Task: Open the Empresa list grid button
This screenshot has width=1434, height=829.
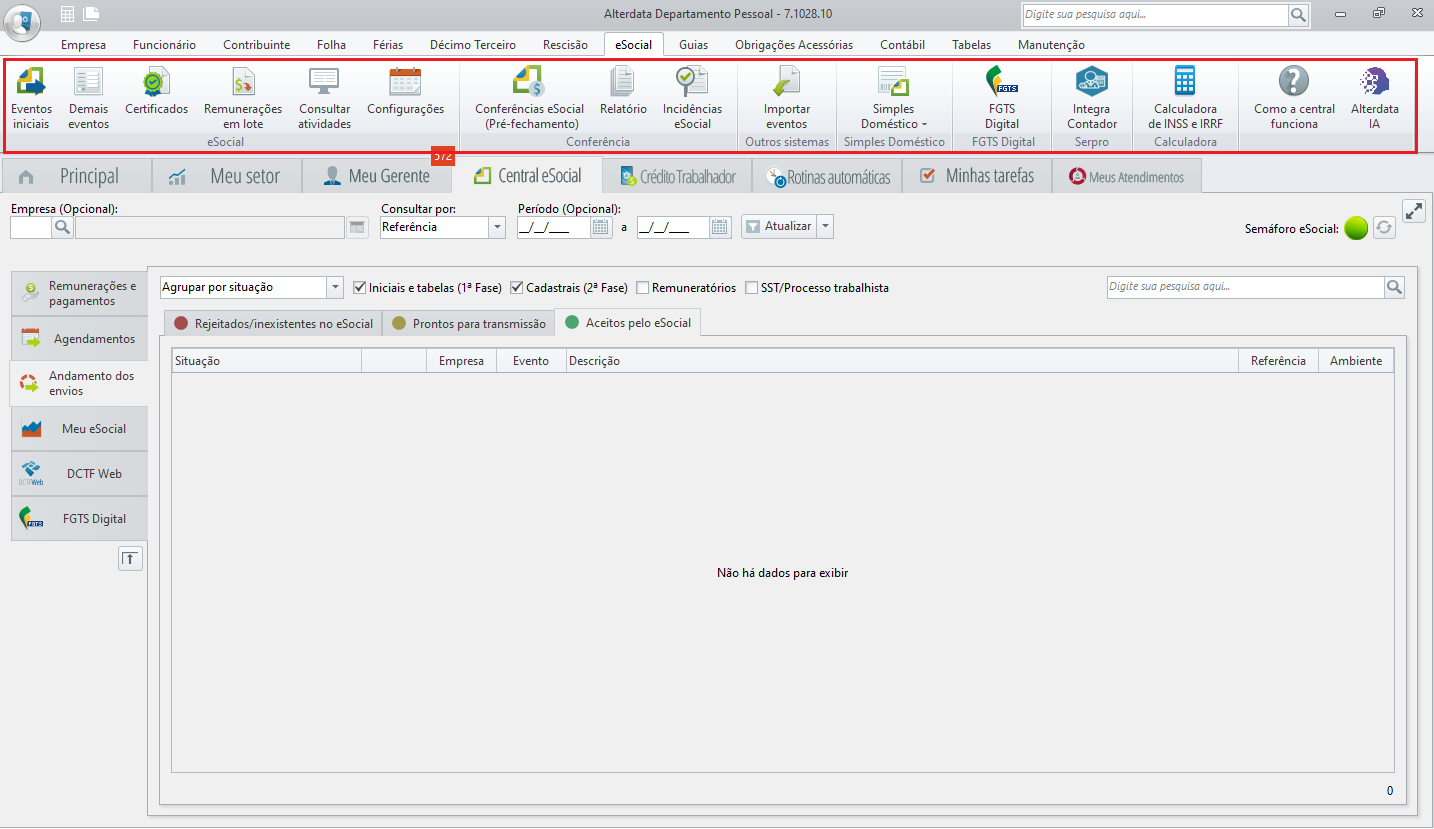Action: (x=357, y=227)
